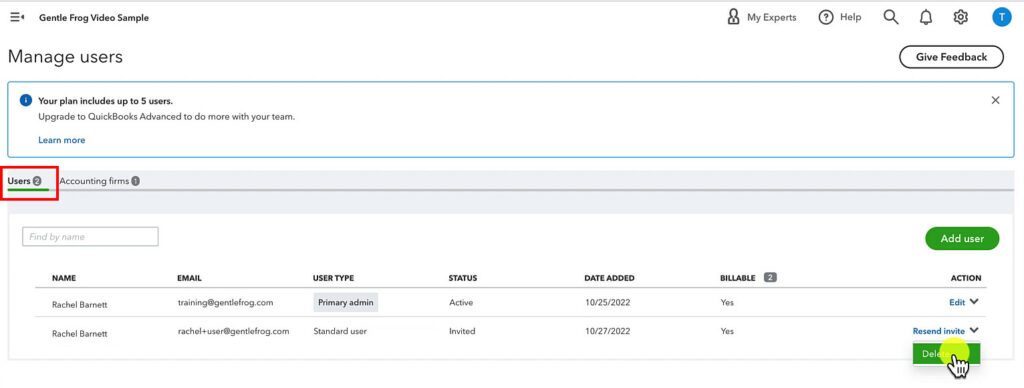
Task: Collapse action dropdown beside Resend invite
Action: 974,331
